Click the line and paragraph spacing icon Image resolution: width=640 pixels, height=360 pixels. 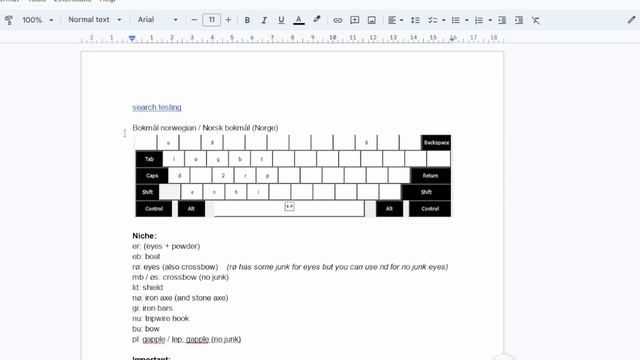point(415,20)
